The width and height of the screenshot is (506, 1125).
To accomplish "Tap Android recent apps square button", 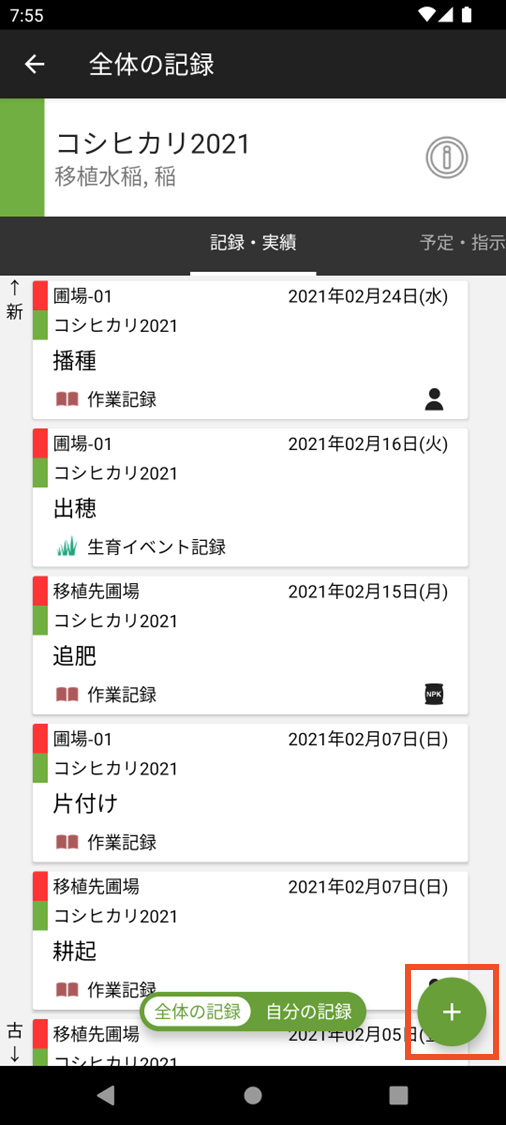I will point(398,1095).
